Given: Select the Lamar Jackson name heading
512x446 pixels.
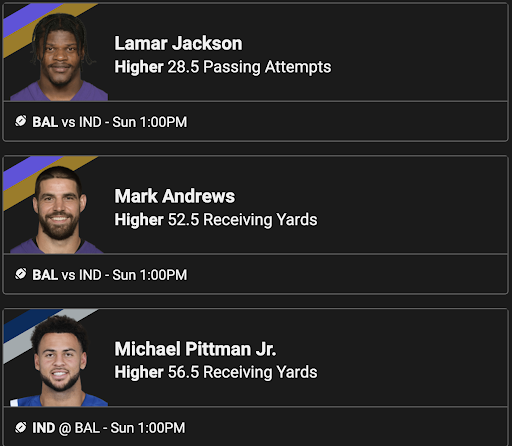Looking at the screenshot, I should tap(178, 43).
